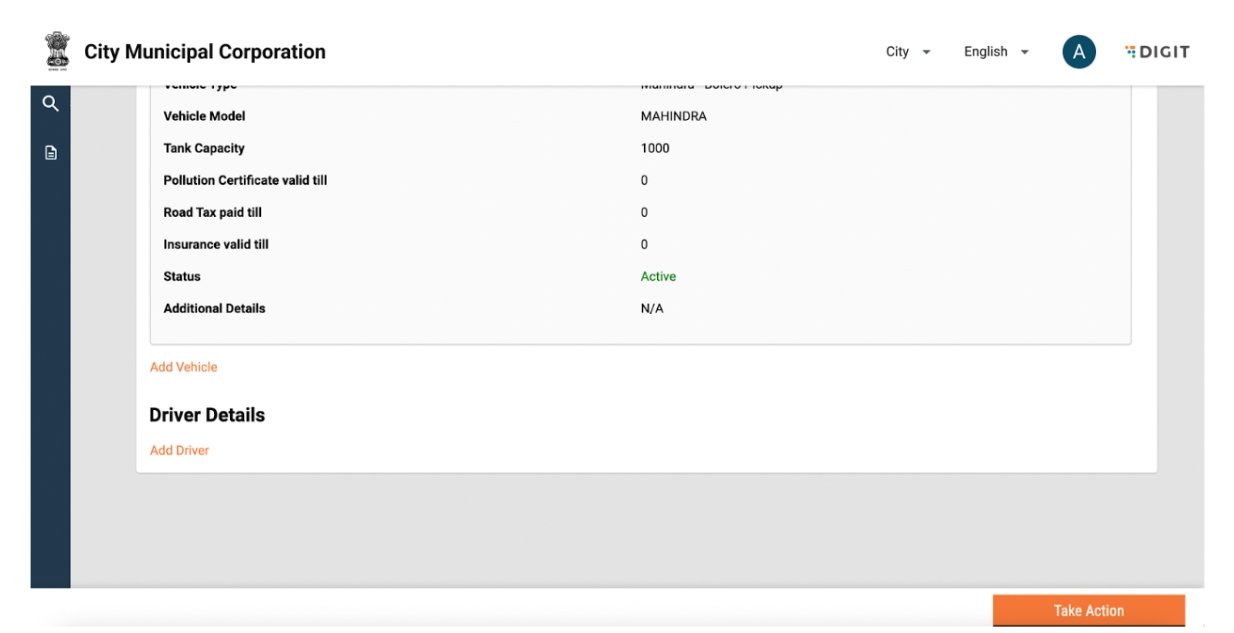Screen dimensions: 1234x633
Task: Click the City Municipal Corporation title
Action: tap(205, 52)
